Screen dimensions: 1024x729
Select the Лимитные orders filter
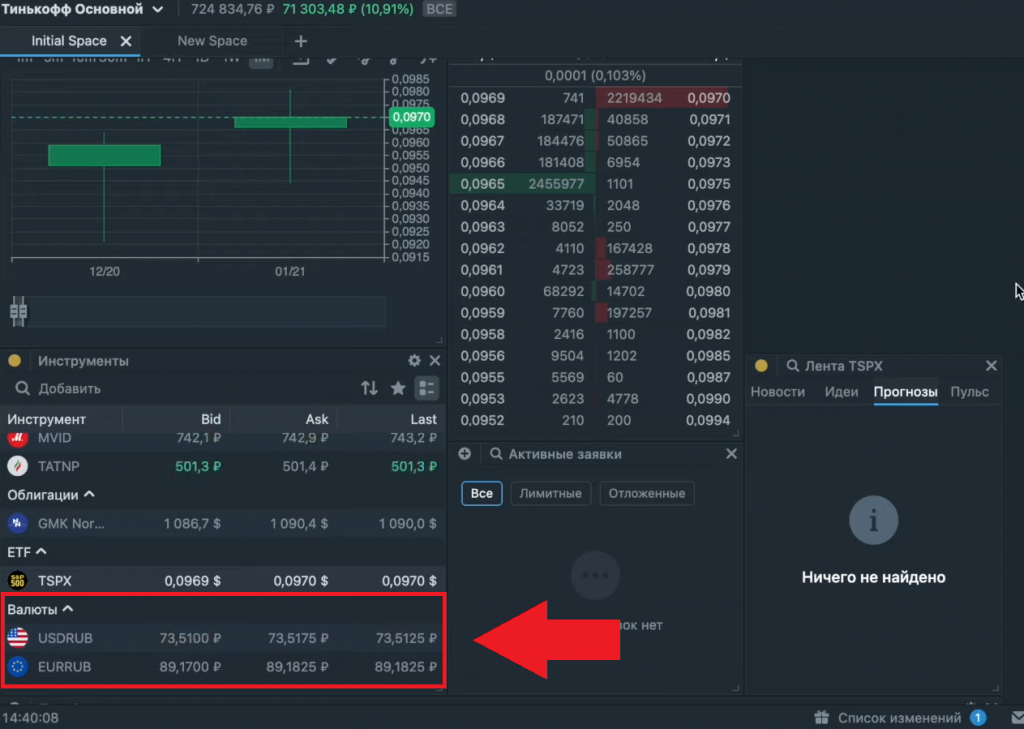point(551,493)
